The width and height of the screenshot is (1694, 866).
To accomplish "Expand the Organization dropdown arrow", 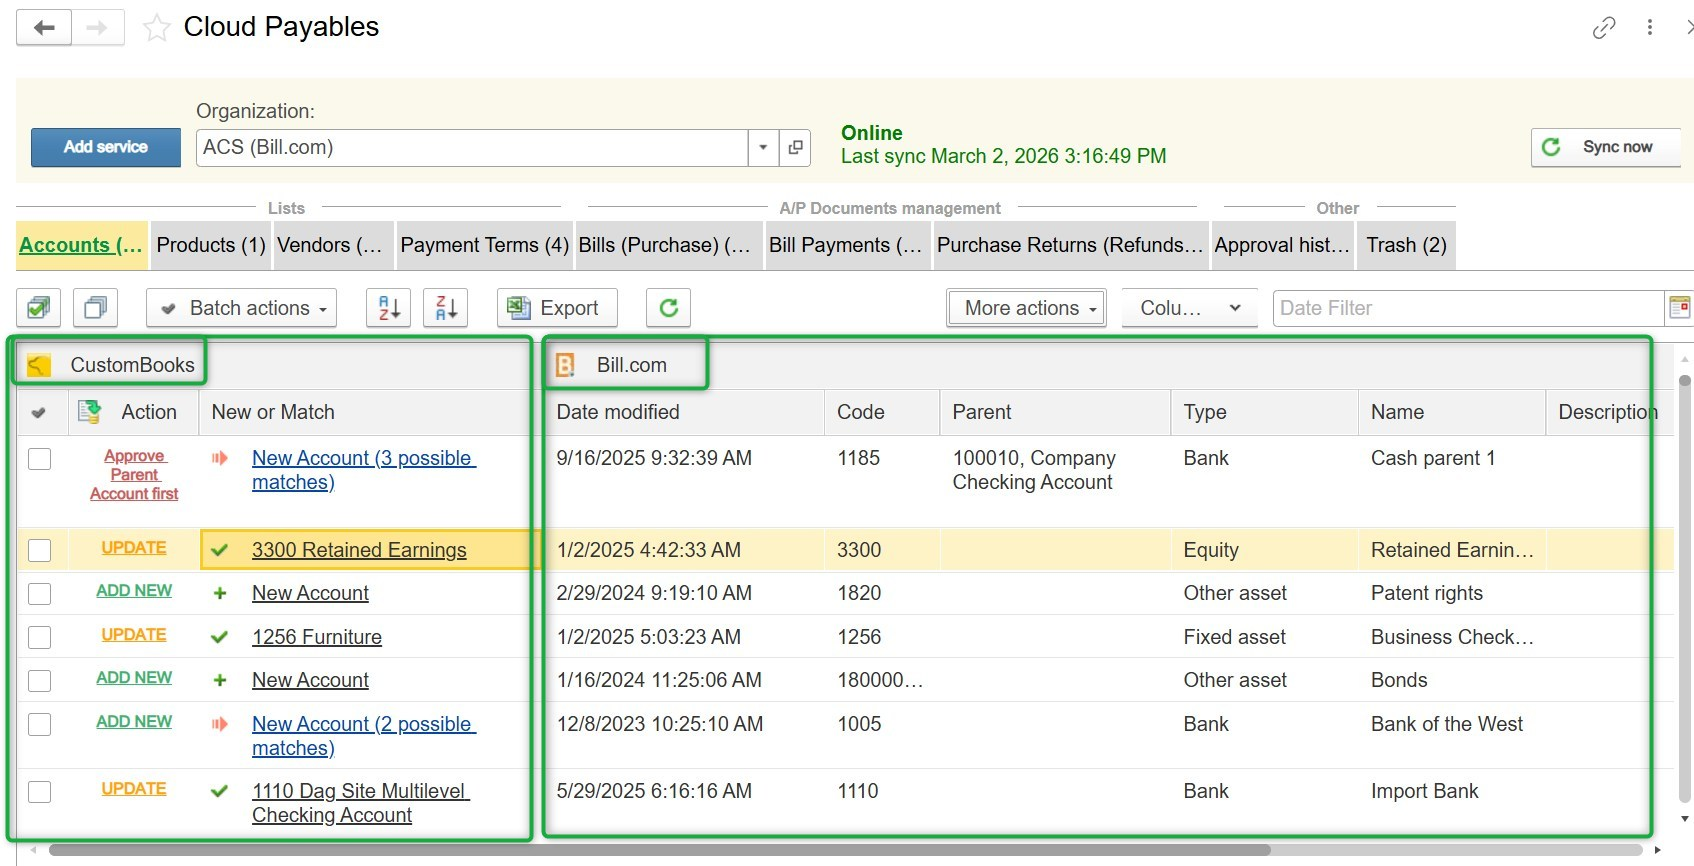I will (x=763, y=148).
